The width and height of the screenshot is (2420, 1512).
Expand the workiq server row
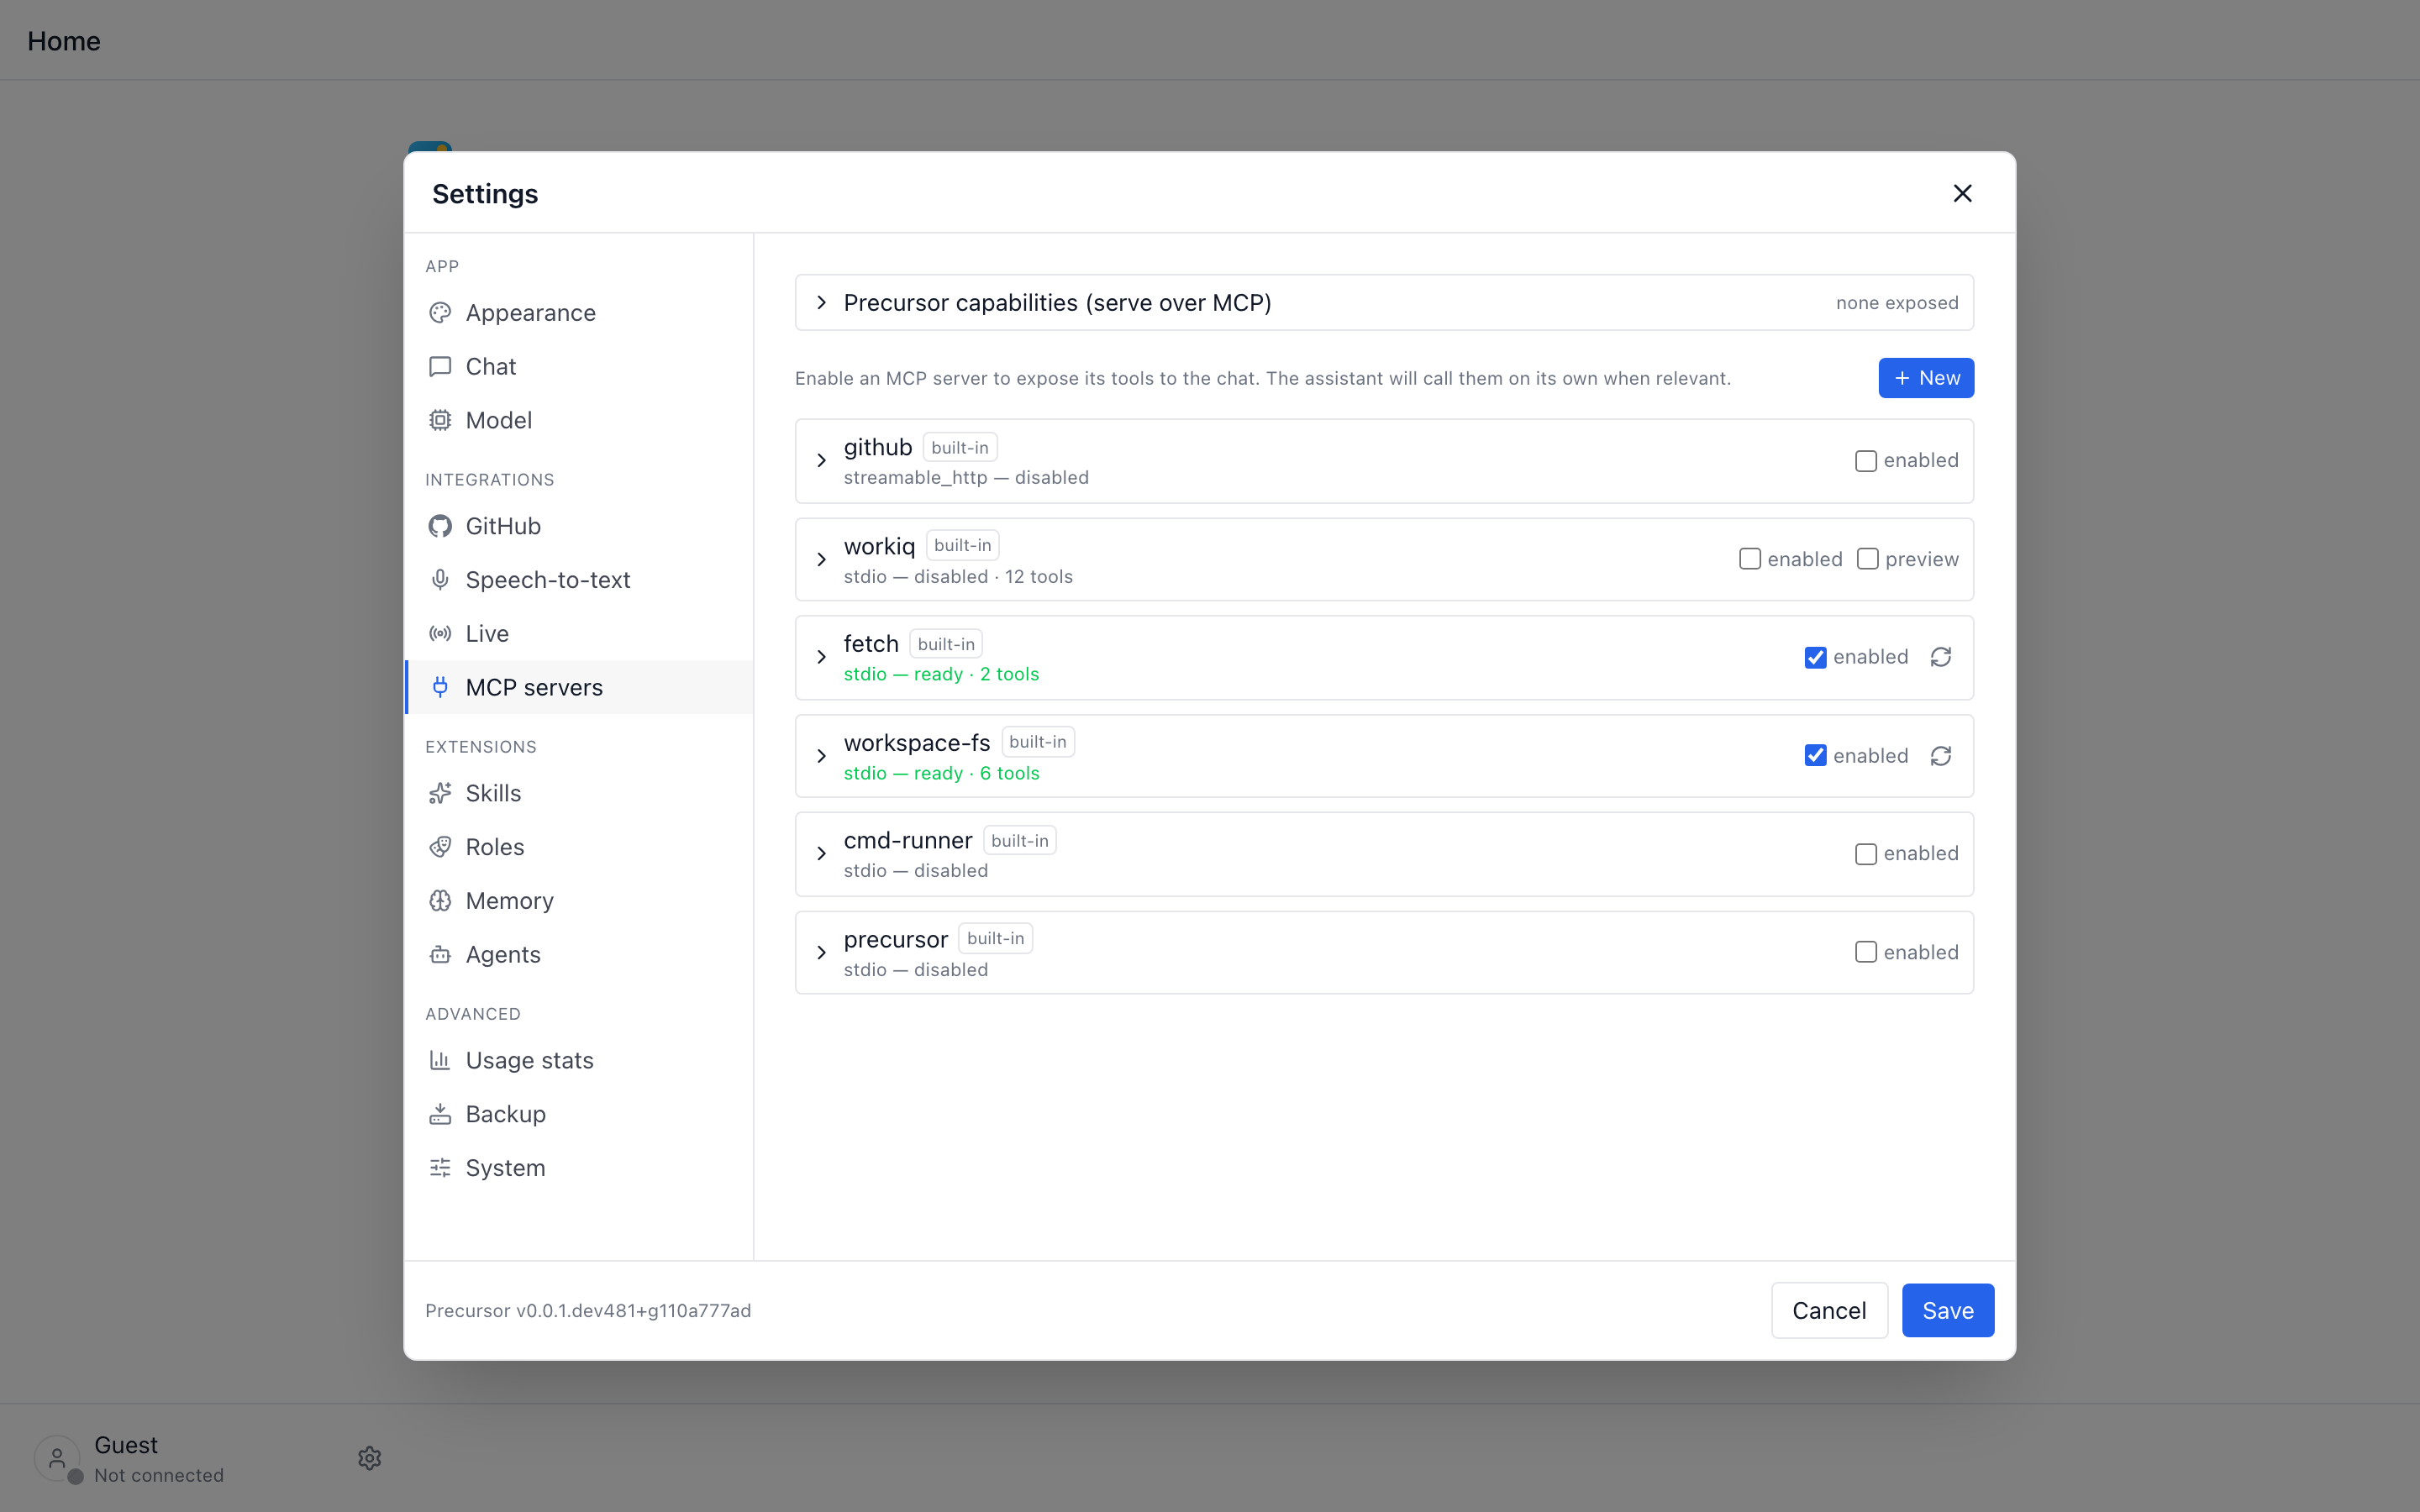click(x=821, y=559)
